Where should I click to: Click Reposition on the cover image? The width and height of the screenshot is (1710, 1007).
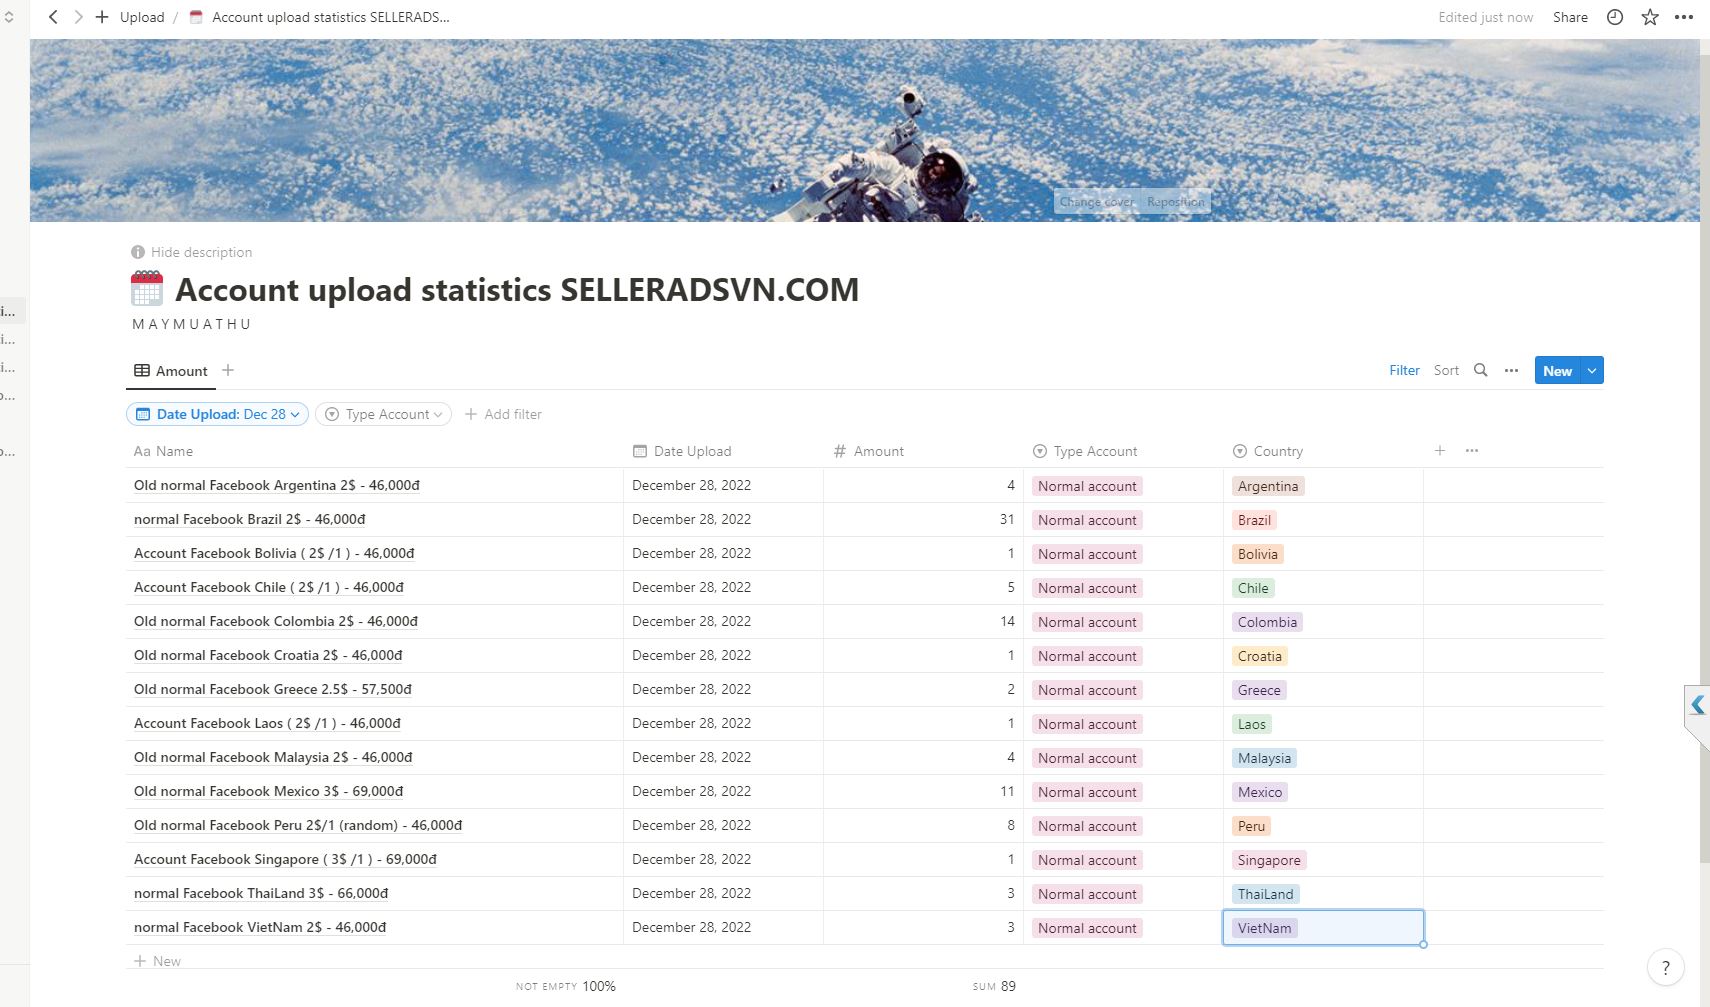(1176, 201)
